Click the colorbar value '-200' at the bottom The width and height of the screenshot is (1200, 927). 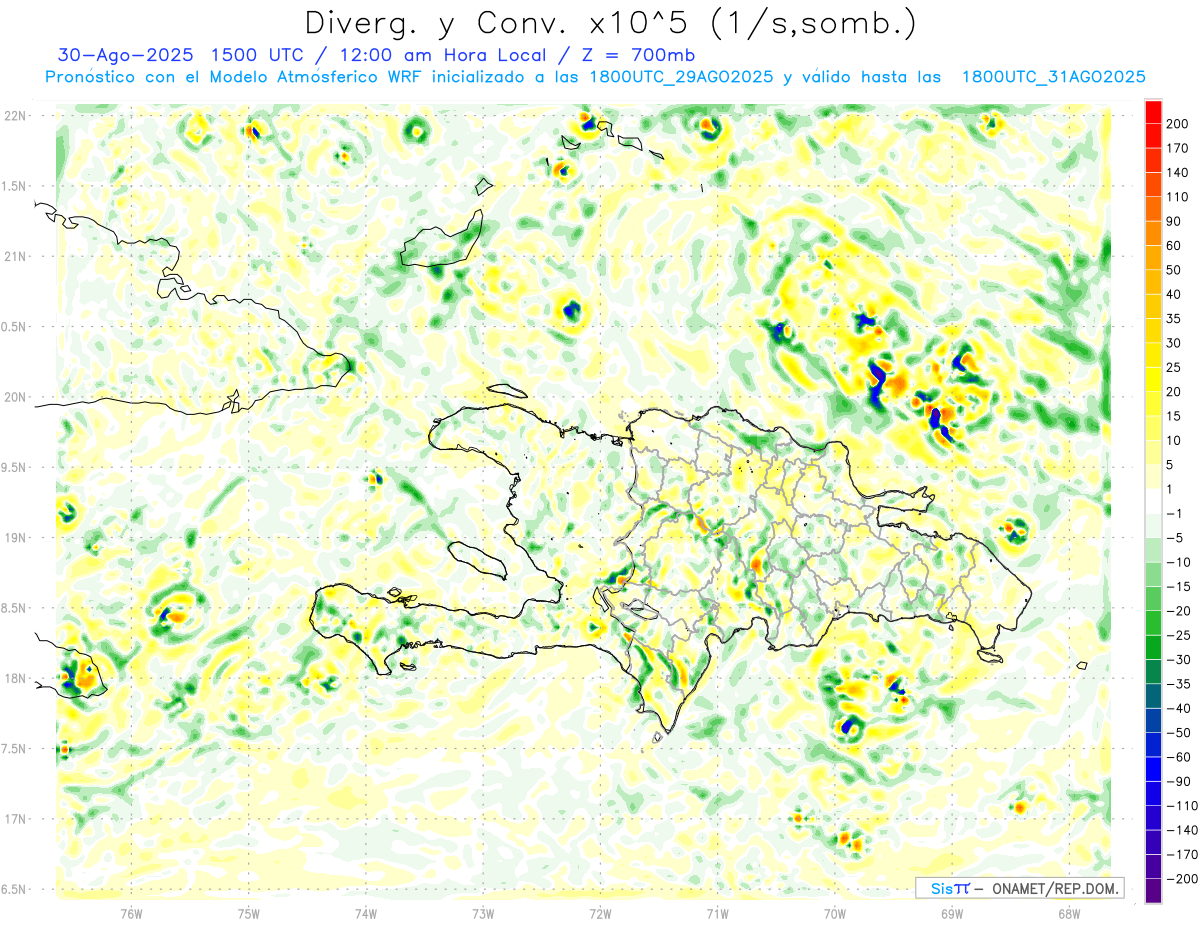click(1182, 879)
